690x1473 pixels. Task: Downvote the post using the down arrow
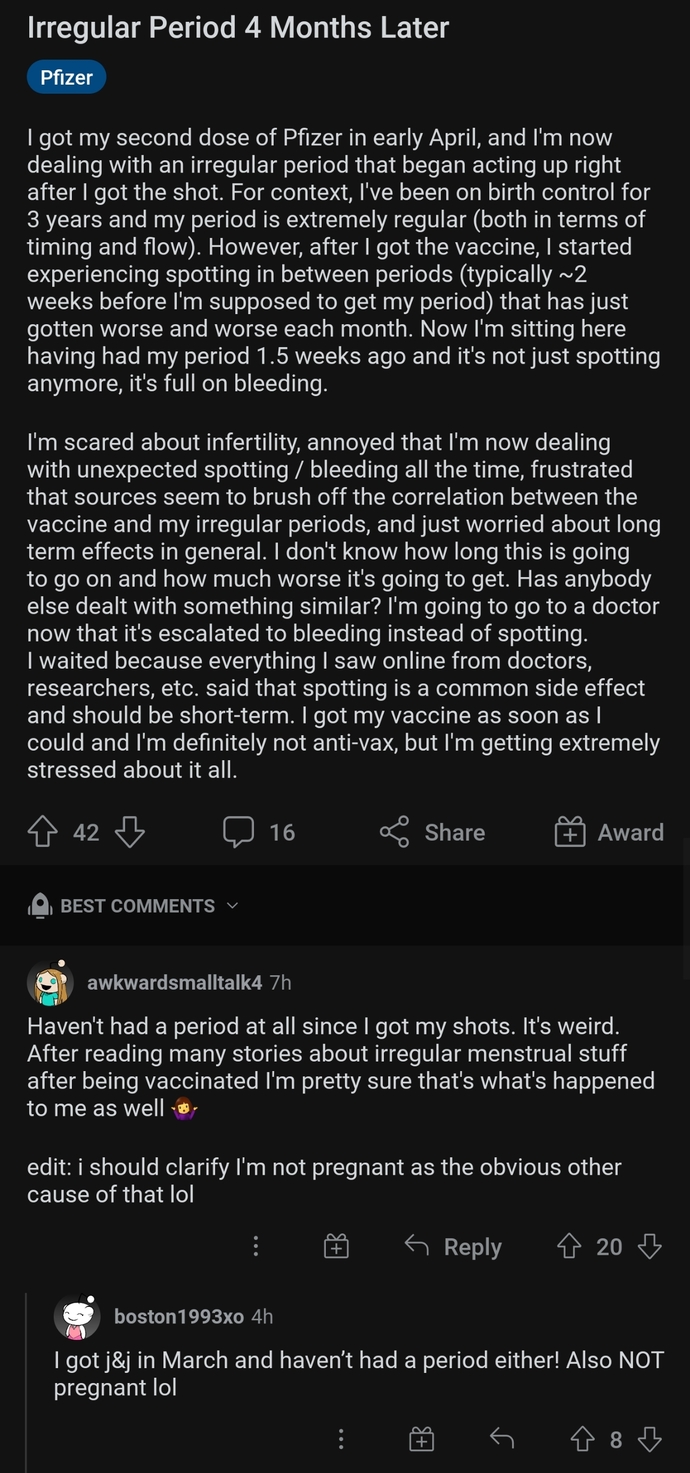pyautogui.click(x=129, y=832)
